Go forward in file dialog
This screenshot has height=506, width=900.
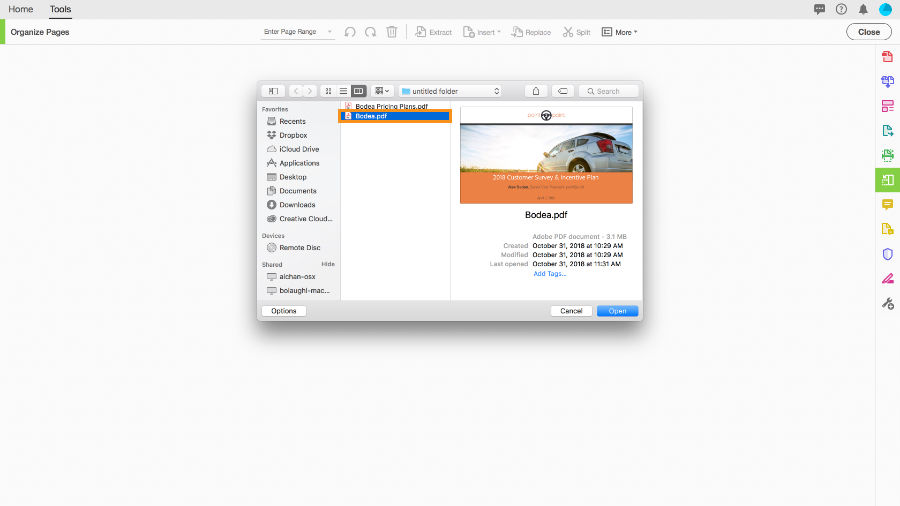point(309,91)
